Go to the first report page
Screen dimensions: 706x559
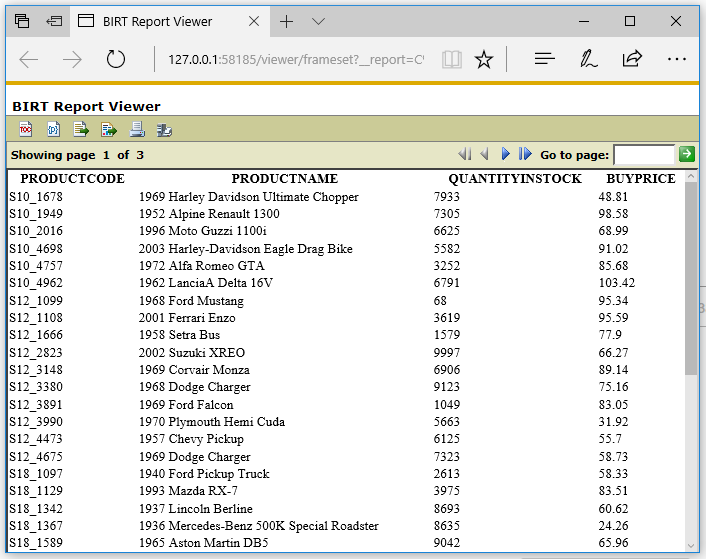pos(464,154)
